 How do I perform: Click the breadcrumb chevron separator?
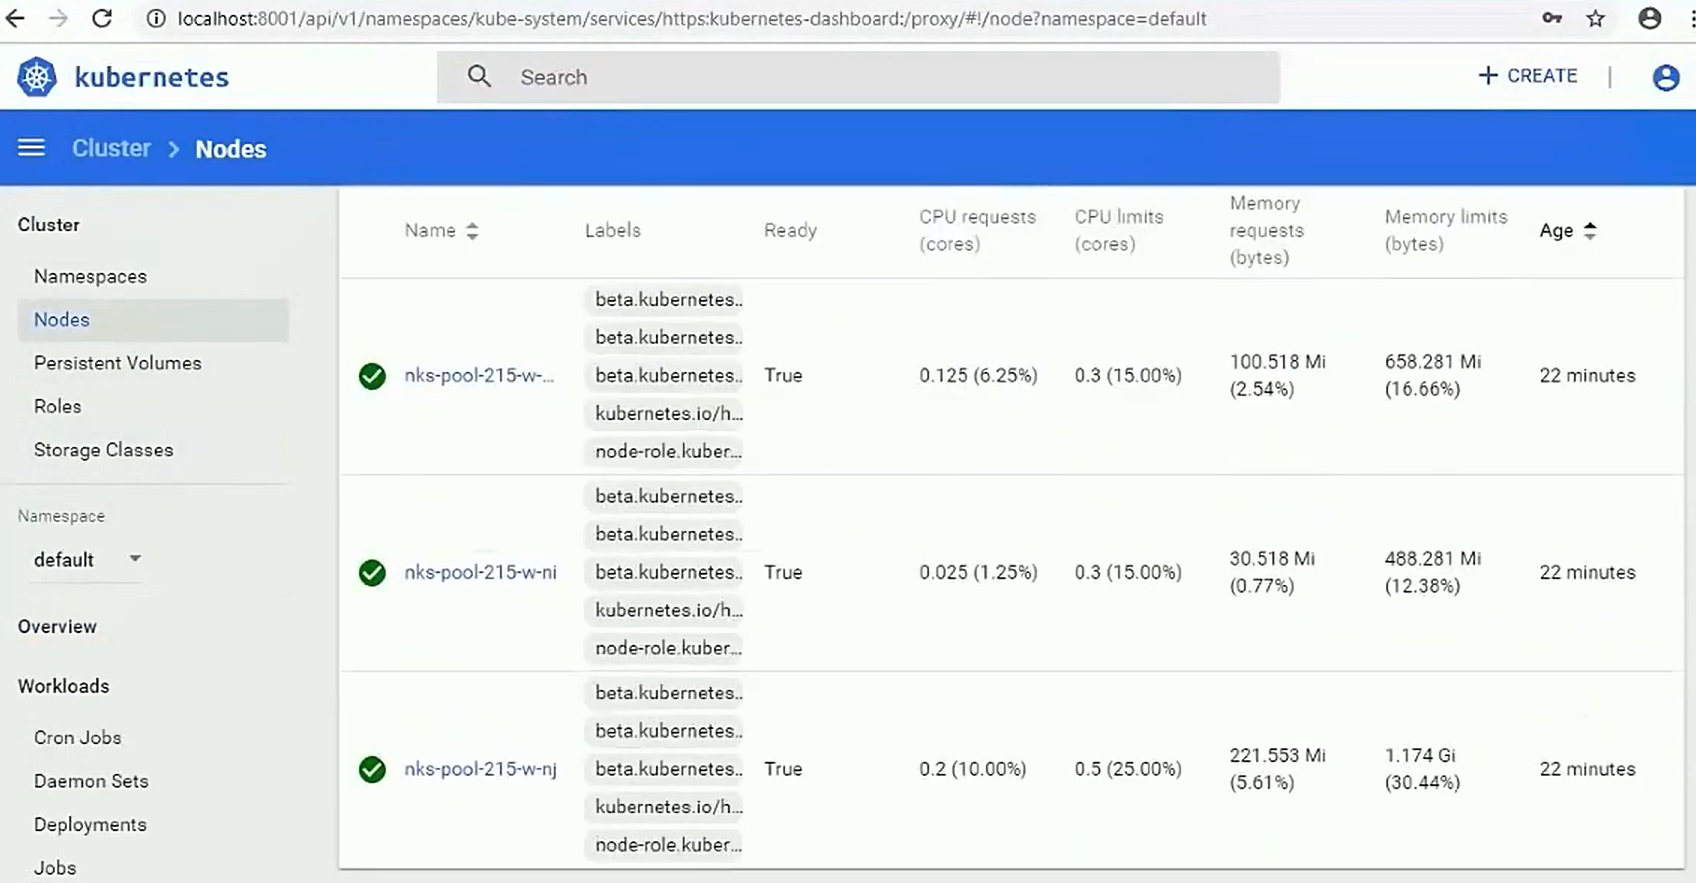click(x=174, y=149)
